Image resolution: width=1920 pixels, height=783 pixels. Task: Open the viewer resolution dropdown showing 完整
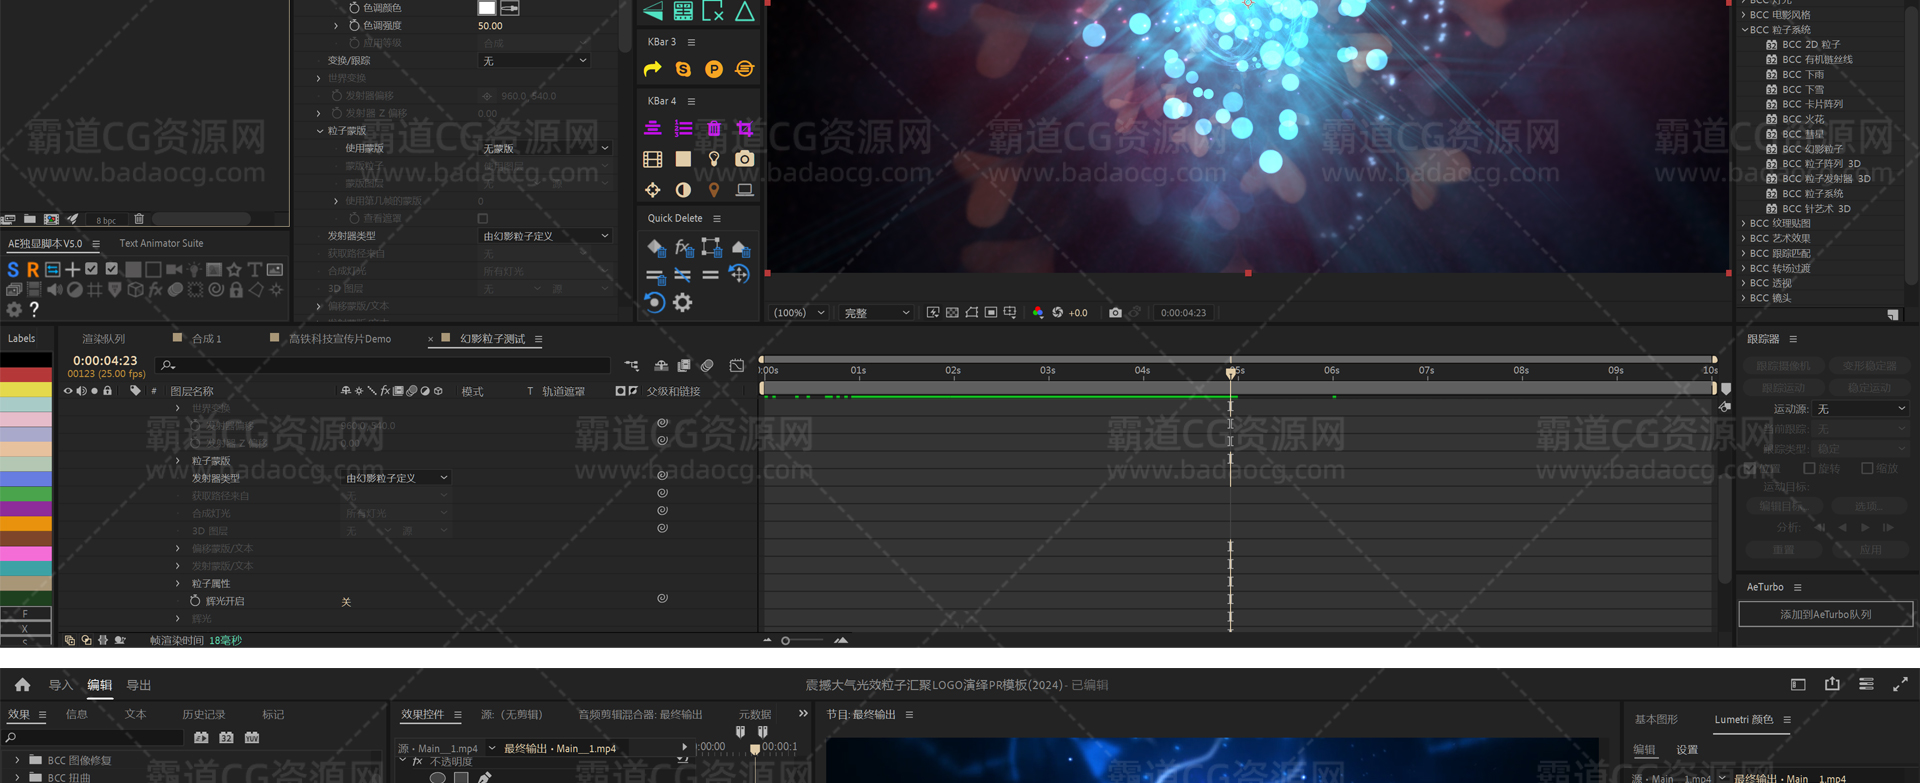tap(876, 313)
